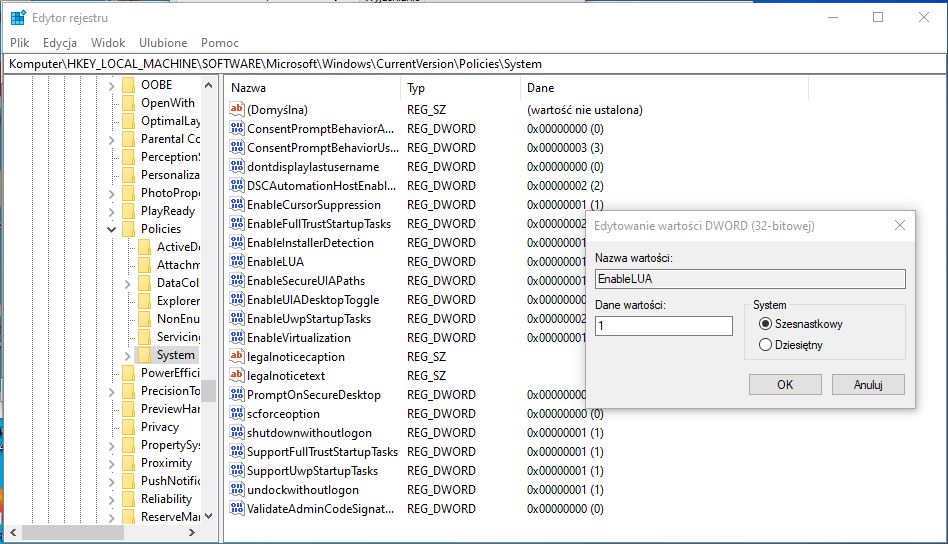Open the Widok menu
Screen dimensions: 948x544
point(108,43)
